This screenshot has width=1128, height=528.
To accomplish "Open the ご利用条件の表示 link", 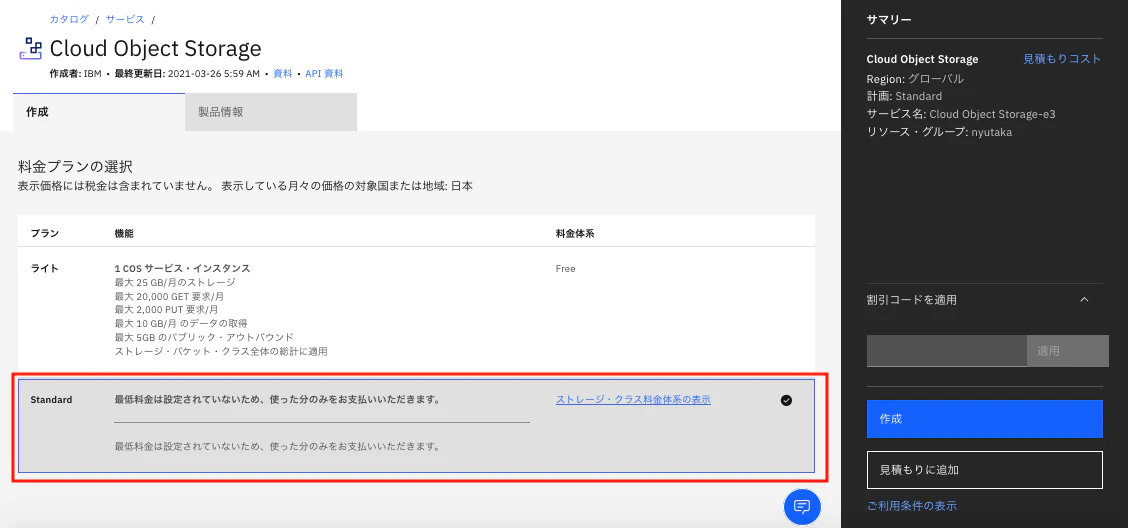I will pyautogui.click(x=912, y=506).
